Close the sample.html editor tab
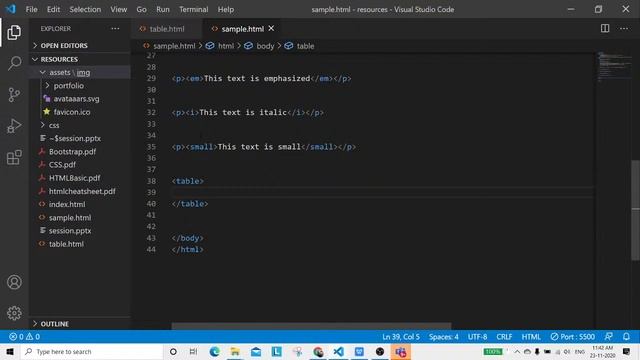The image size is (640, 360). point(271,28)
